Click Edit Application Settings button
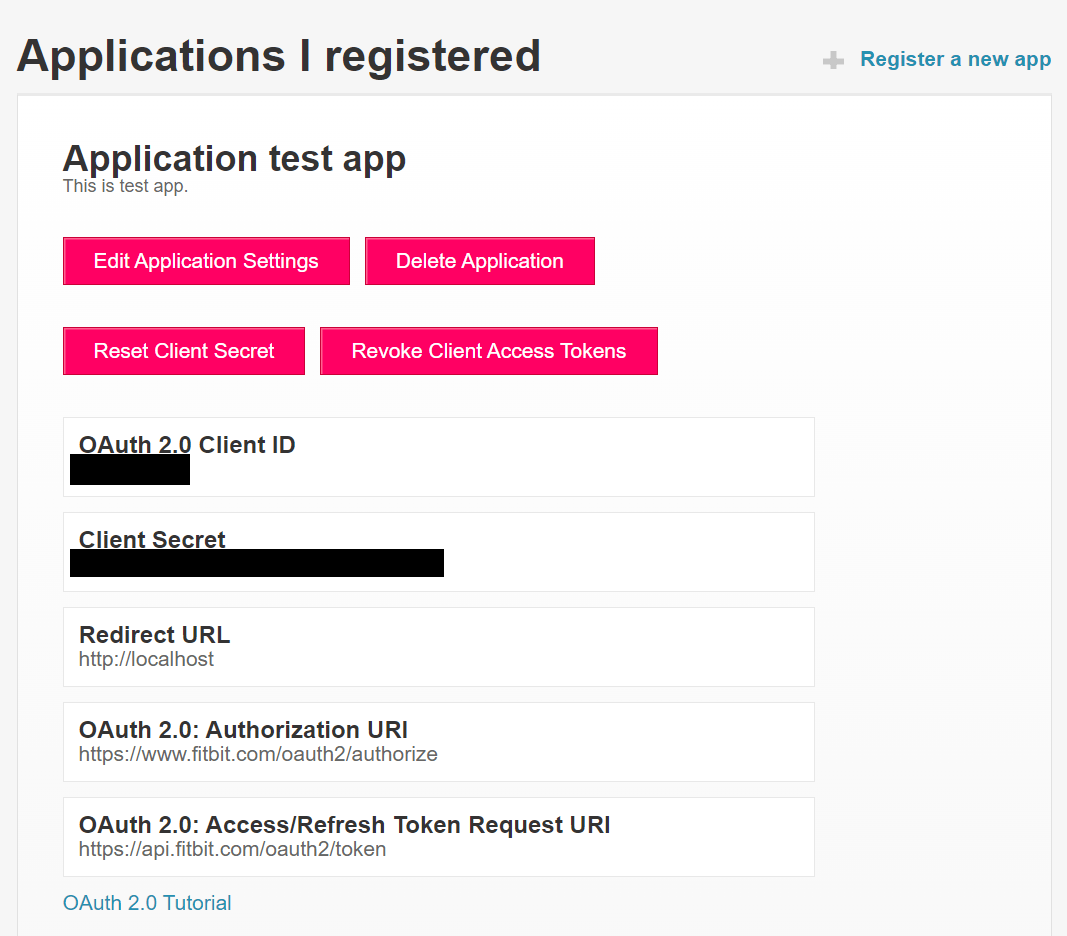The height and width of the screenshot is (936, 1067). (x=206, y=261)
